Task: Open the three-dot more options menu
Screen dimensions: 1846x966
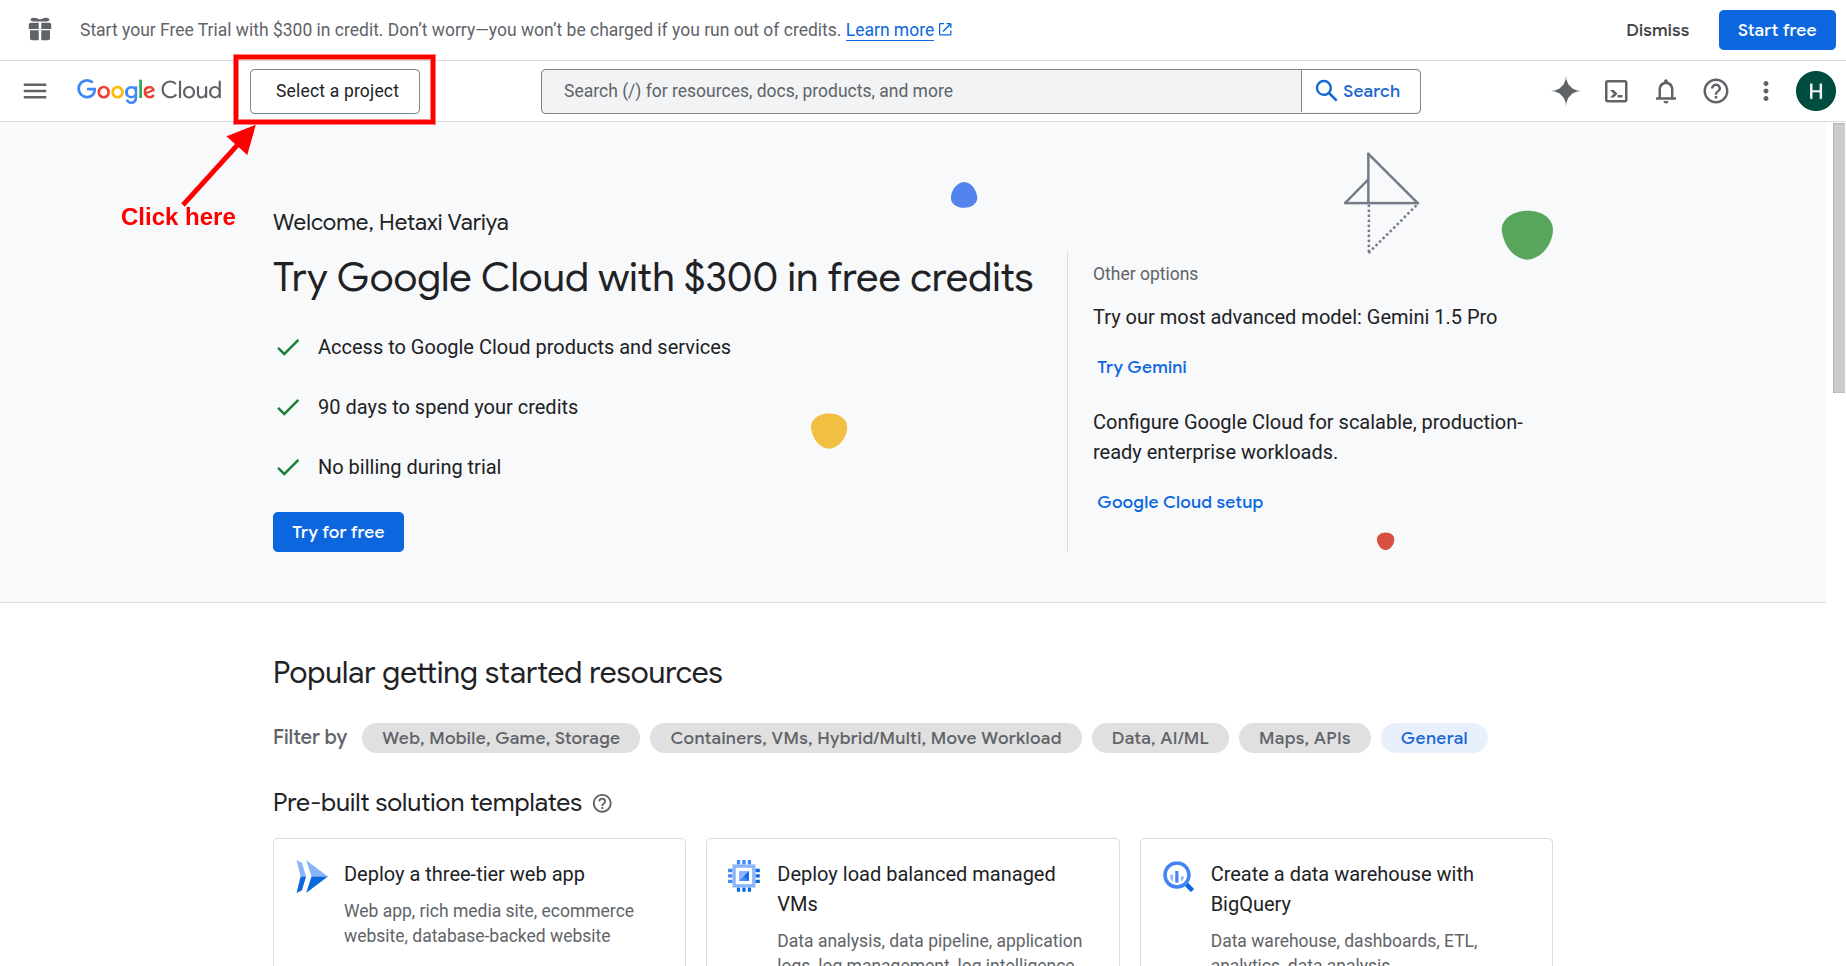Action: 1765,91
